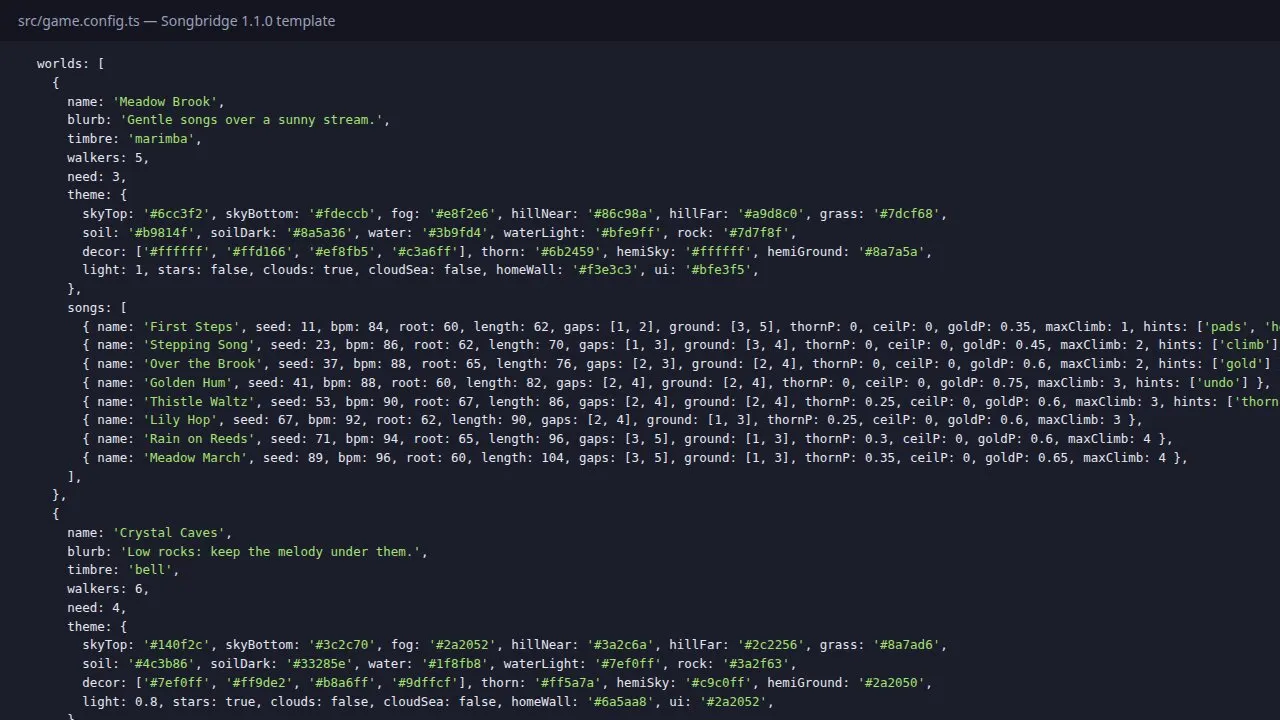Click the song name 'First Steps'
The image size is (1280, 720).
[191, 326]
